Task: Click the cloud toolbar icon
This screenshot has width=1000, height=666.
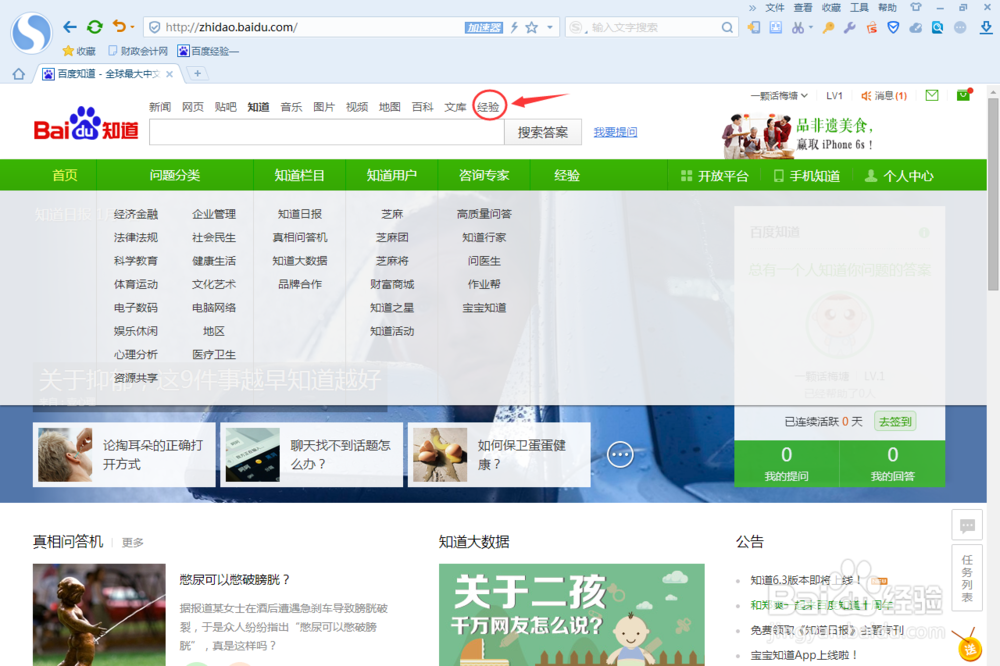Action: click(916, 27)
